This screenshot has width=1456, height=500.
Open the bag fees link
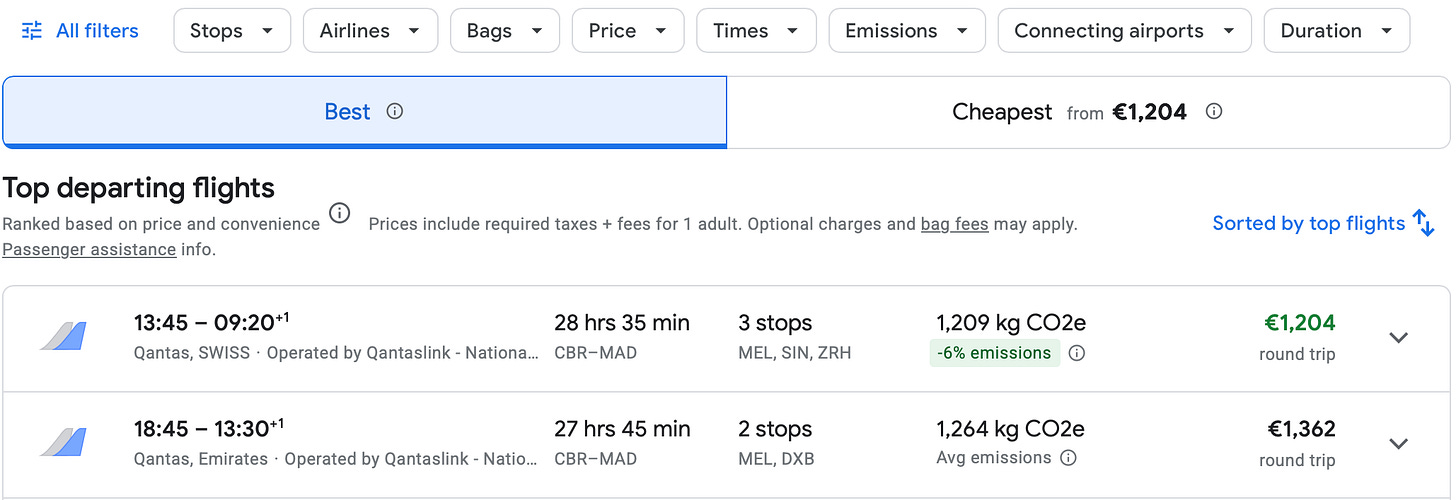click(x=954, y=224)
